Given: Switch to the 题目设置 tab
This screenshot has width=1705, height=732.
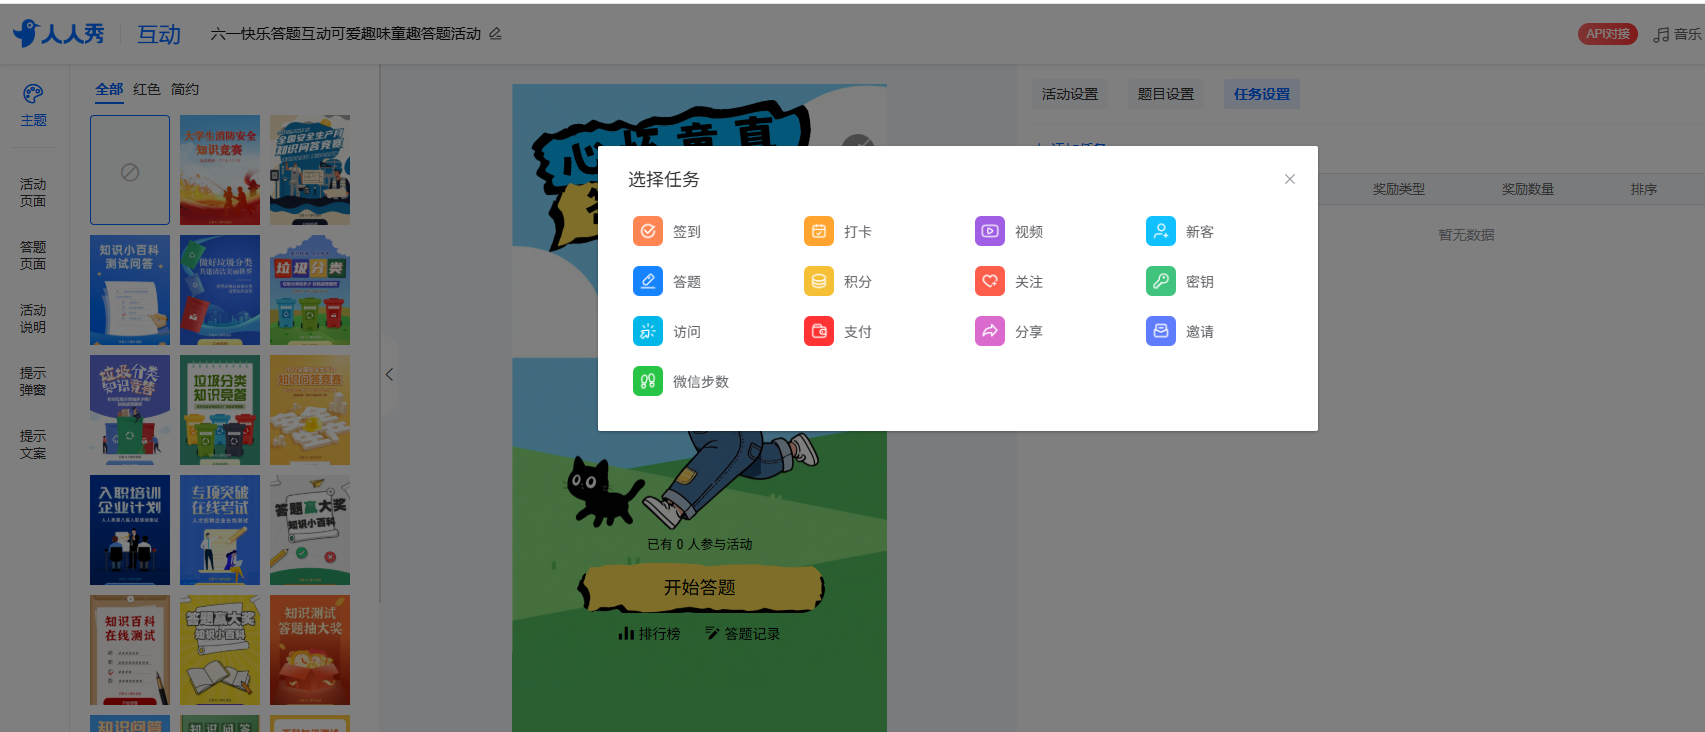Looking at the screenshot, I should 1166,94.
